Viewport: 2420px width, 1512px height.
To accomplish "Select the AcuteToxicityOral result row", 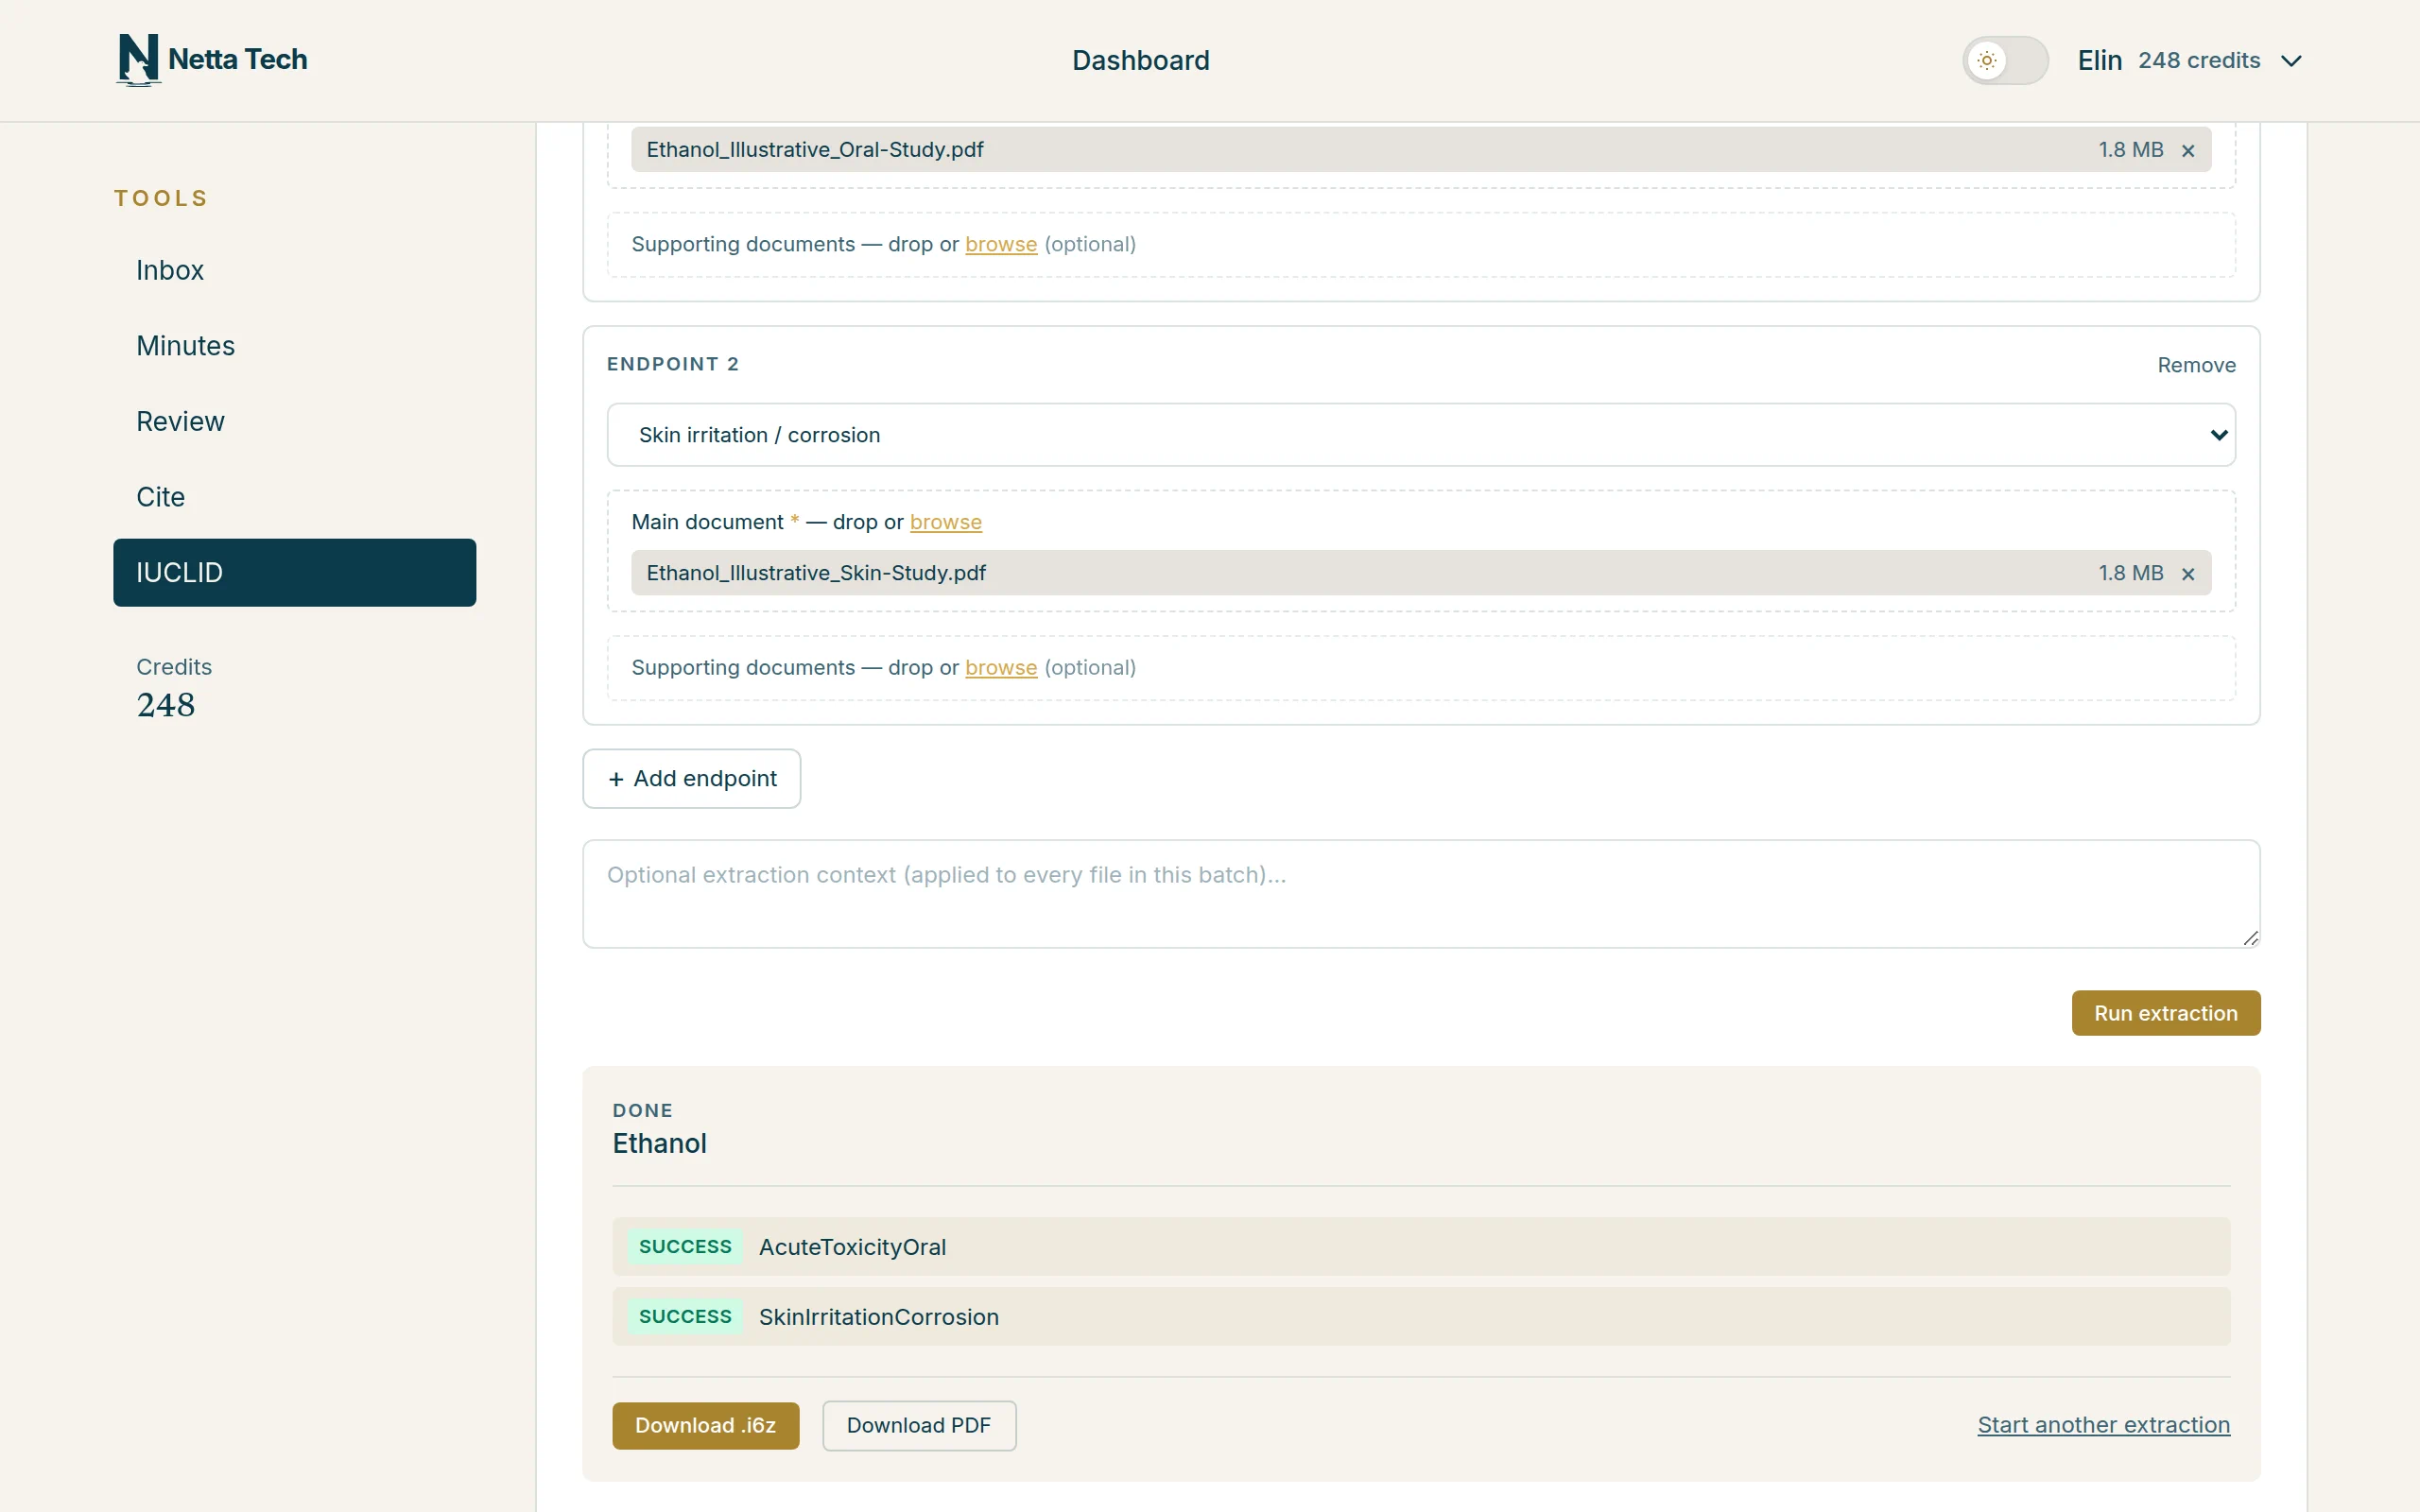I will [1421, 1247].
